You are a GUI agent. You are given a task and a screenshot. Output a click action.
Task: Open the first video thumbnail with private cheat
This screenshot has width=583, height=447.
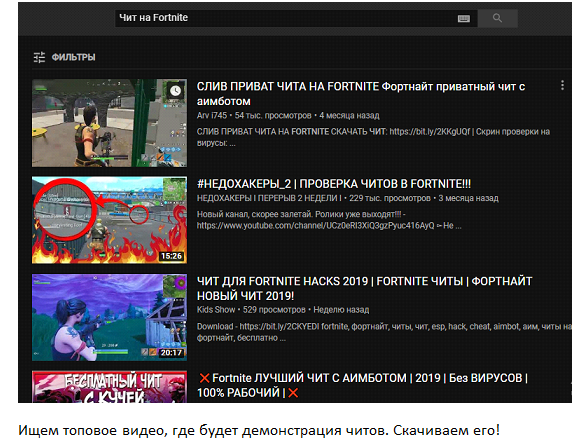(109, 123)
